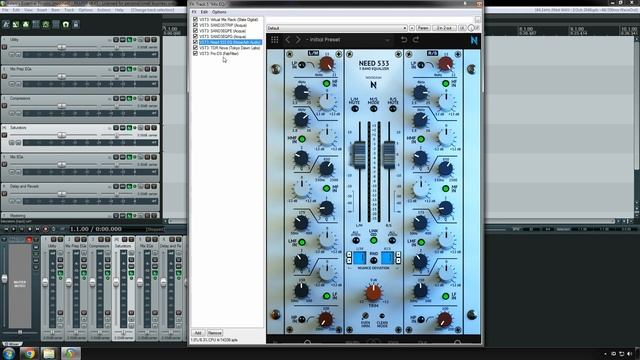640x360 pixels.
Task: Click the MASTER mixer channel strip
Action: click(20, 285)
